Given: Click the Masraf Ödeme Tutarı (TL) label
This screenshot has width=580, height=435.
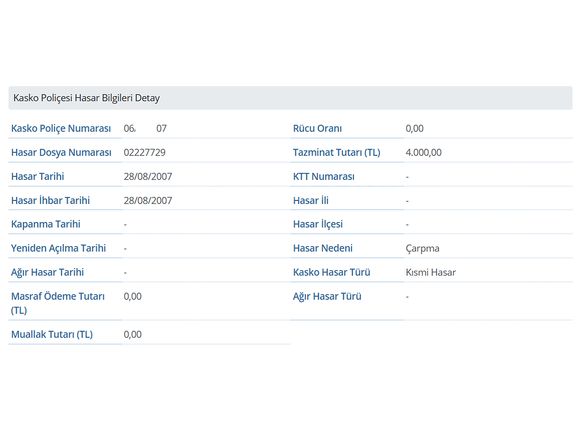Looking at the screenshot, I should coord(58,303).
